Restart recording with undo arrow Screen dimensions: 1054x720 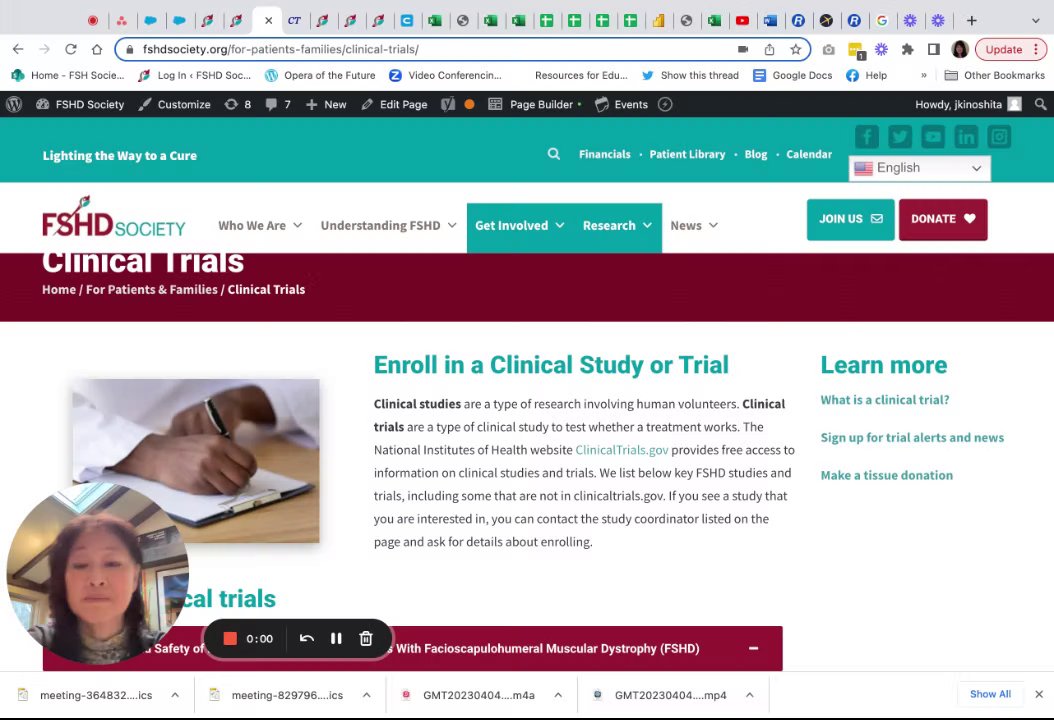coord(307,639)
